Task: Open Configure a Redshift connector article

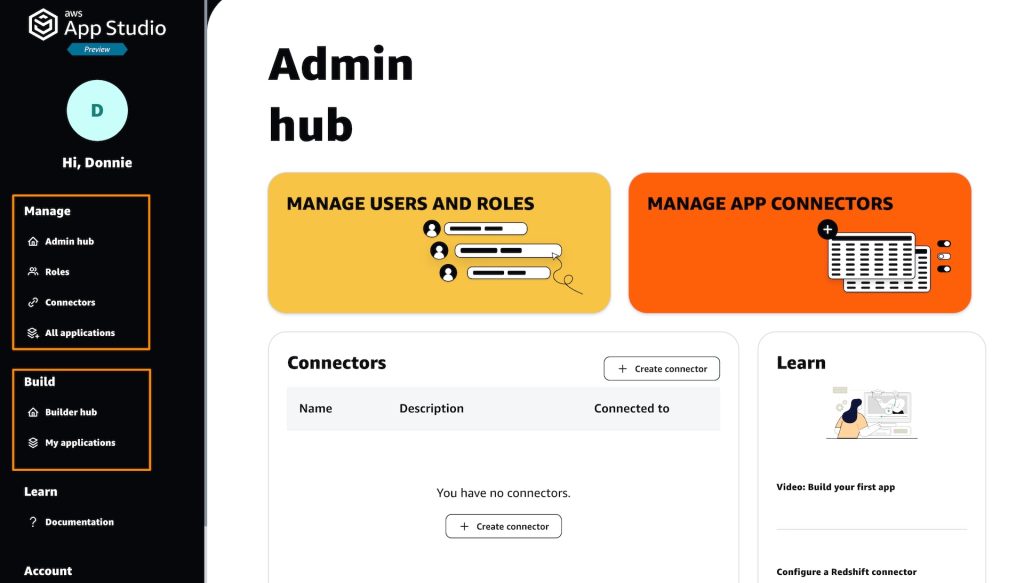Action: coord(846,572)
